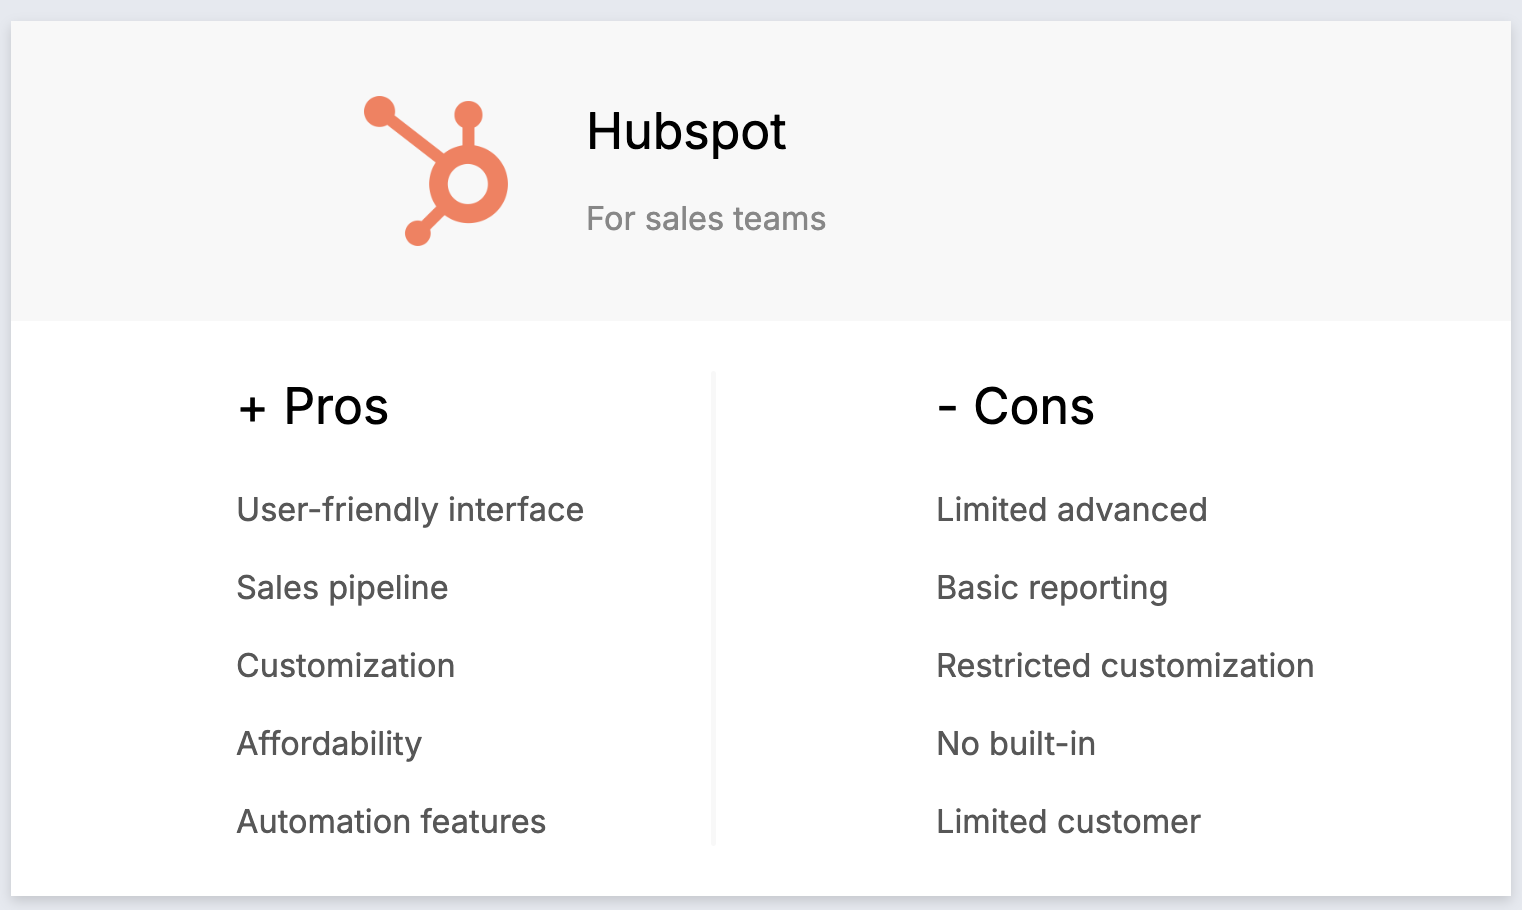Click the 'No built-in' con entry
This screenshot has height=910, width=1522.
point(1016,744)
